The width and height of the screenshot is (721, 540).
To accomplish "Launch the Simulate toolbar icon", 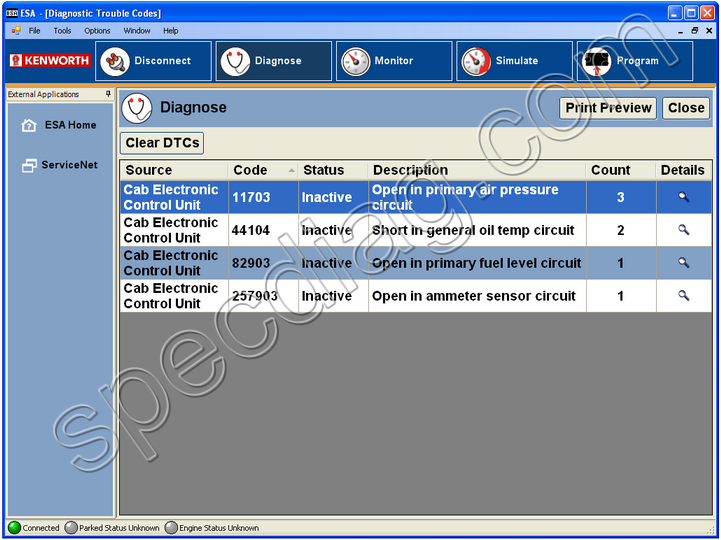I will [475, 61].
